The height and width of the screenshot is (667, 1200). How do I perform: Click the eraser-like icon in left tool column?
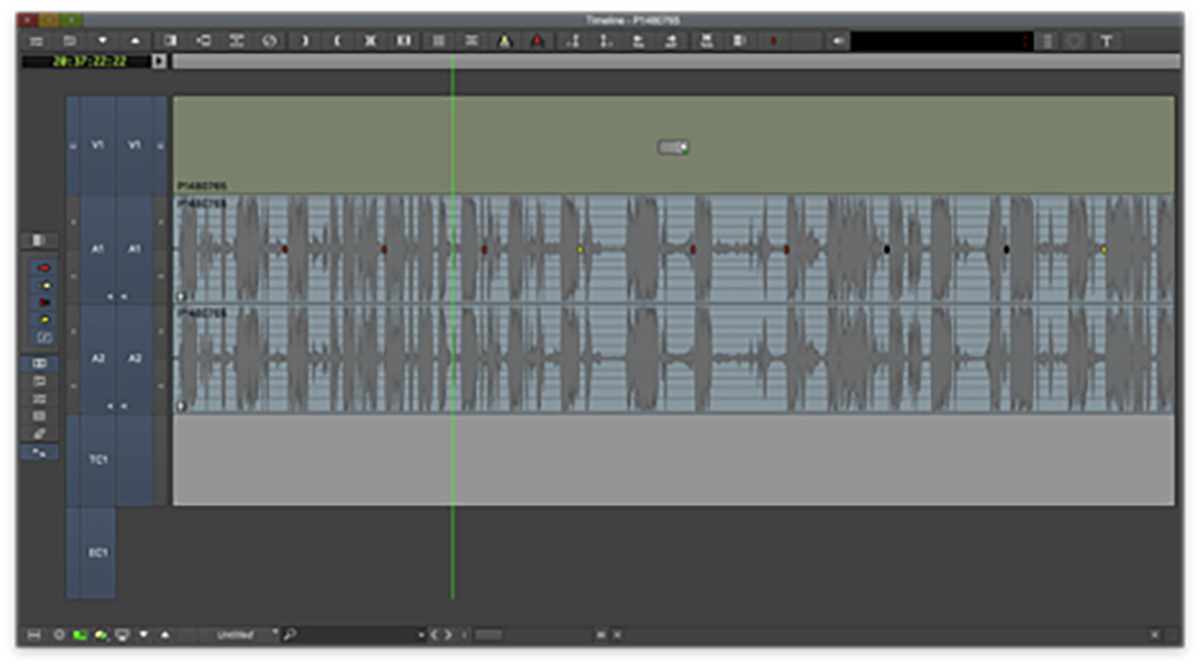[39, 433]
